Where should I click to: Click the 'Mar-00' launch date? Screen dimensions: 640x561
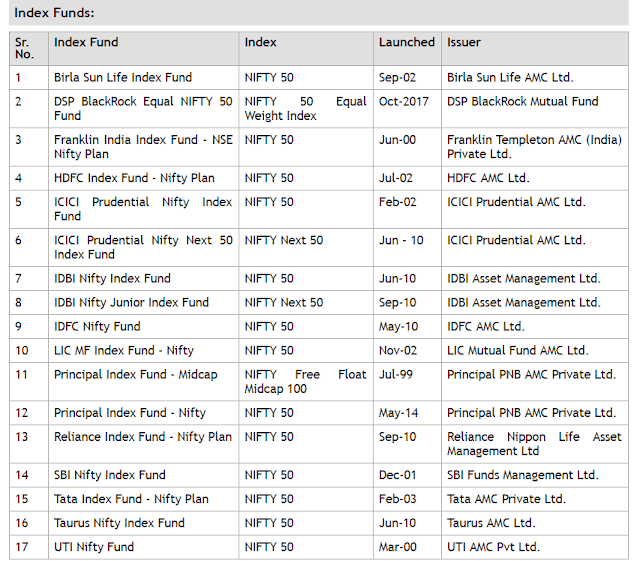point(398,547)
